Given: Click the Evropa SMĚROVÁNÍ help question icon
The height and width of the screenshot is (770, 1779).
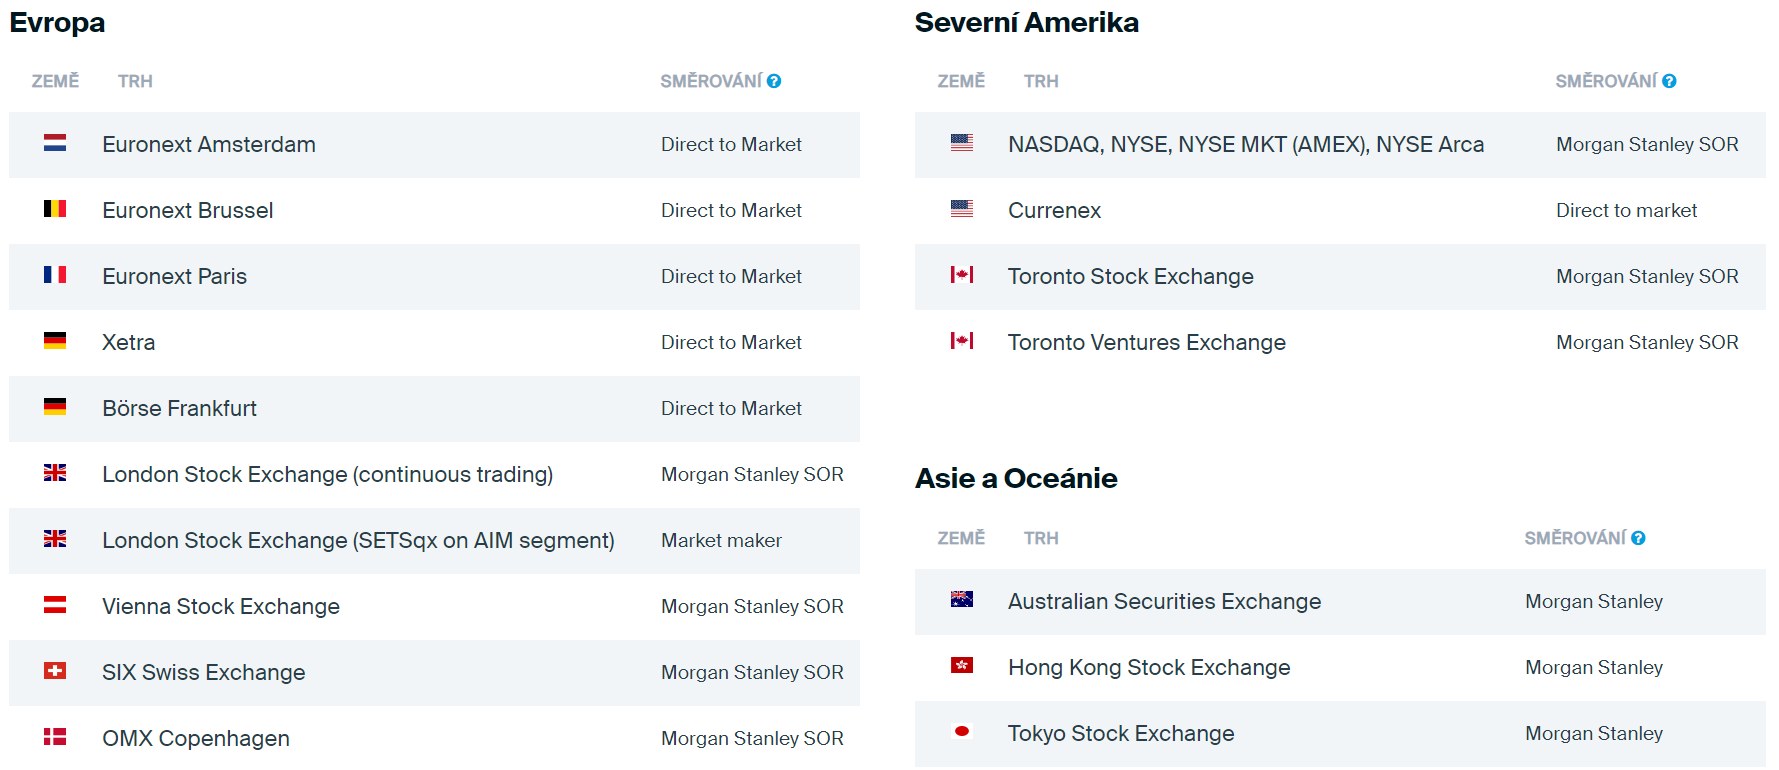Looking at the screenshot, I should pos(774,81).
